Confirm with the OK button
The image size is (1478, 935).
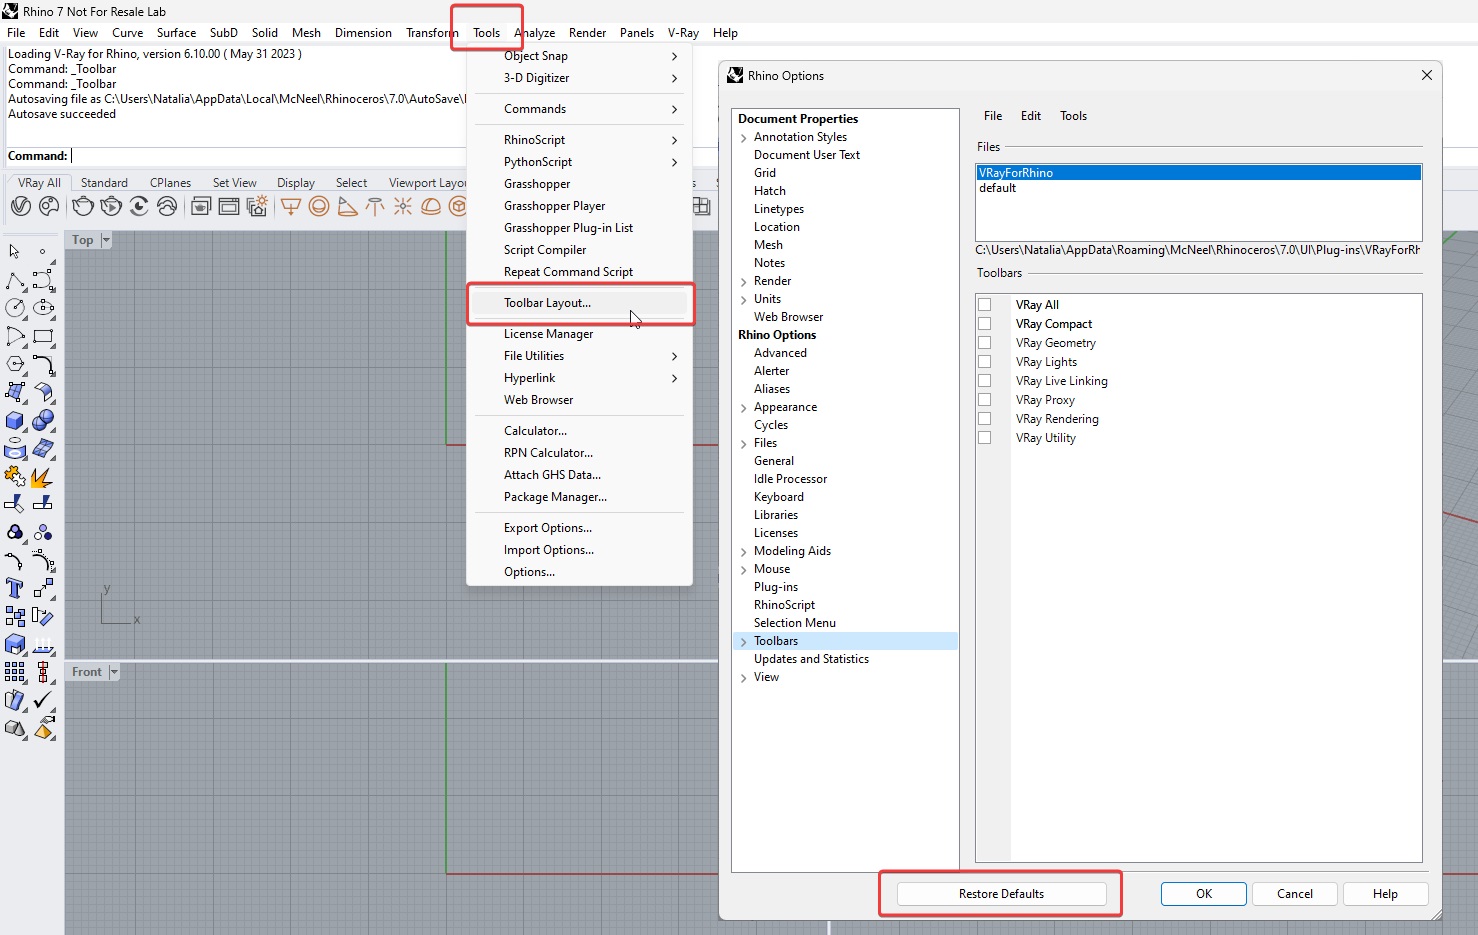tap(1204, 894)
